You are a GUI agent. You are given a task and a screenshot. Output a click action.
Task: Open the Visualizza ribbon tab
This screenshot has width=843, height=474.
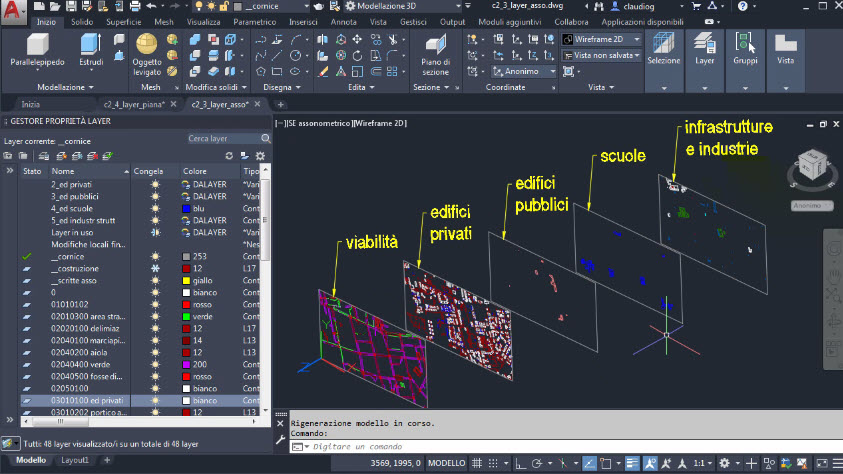(x=203, y=22)
